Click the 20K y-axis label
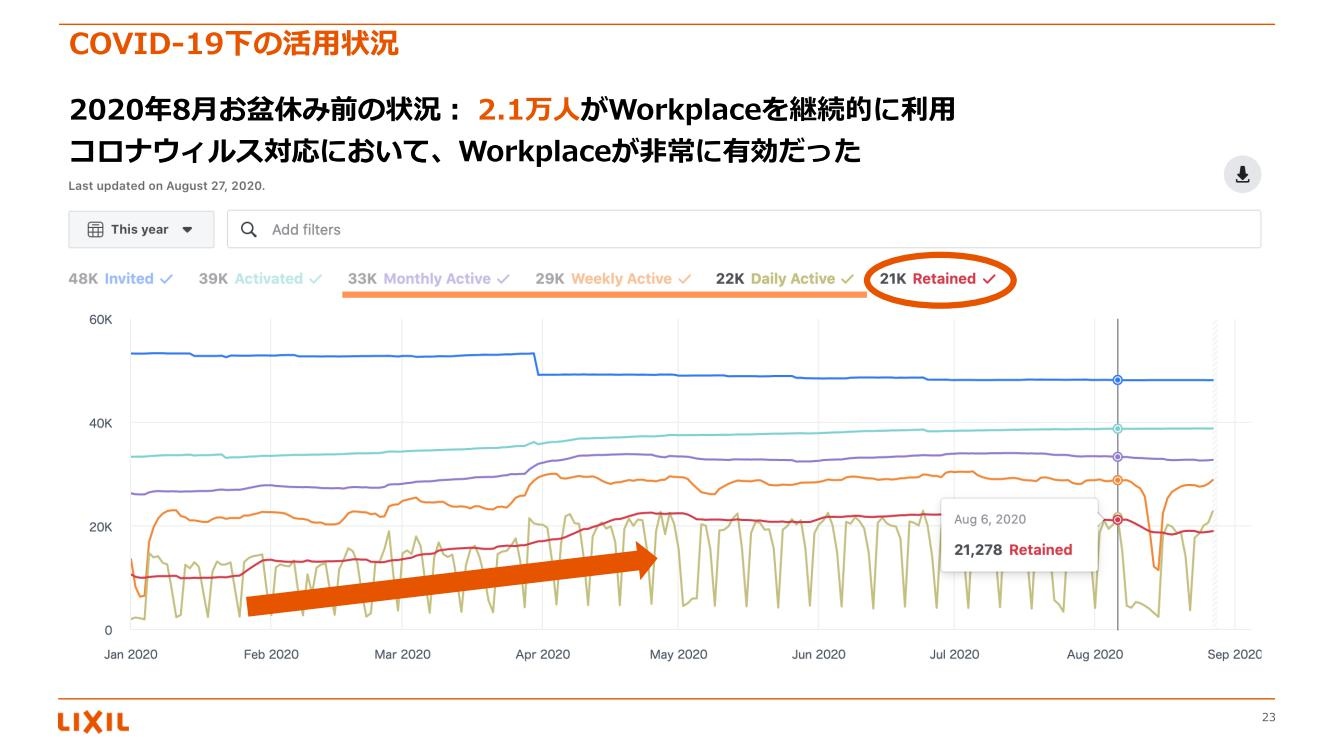1334x750 pixels. 101,527
